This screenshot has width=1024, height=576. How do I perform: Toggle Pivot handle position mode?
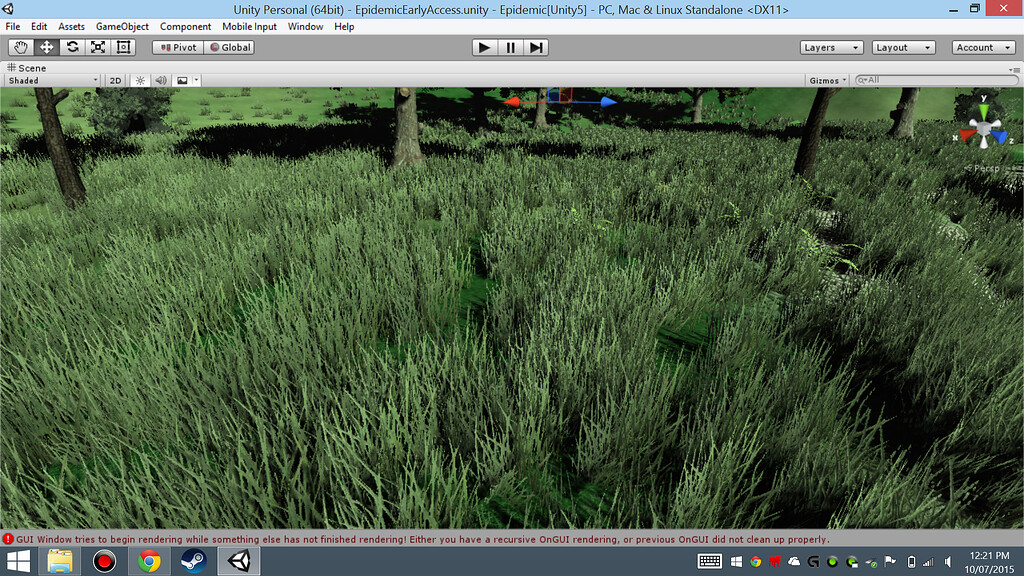tap(176, 46)
